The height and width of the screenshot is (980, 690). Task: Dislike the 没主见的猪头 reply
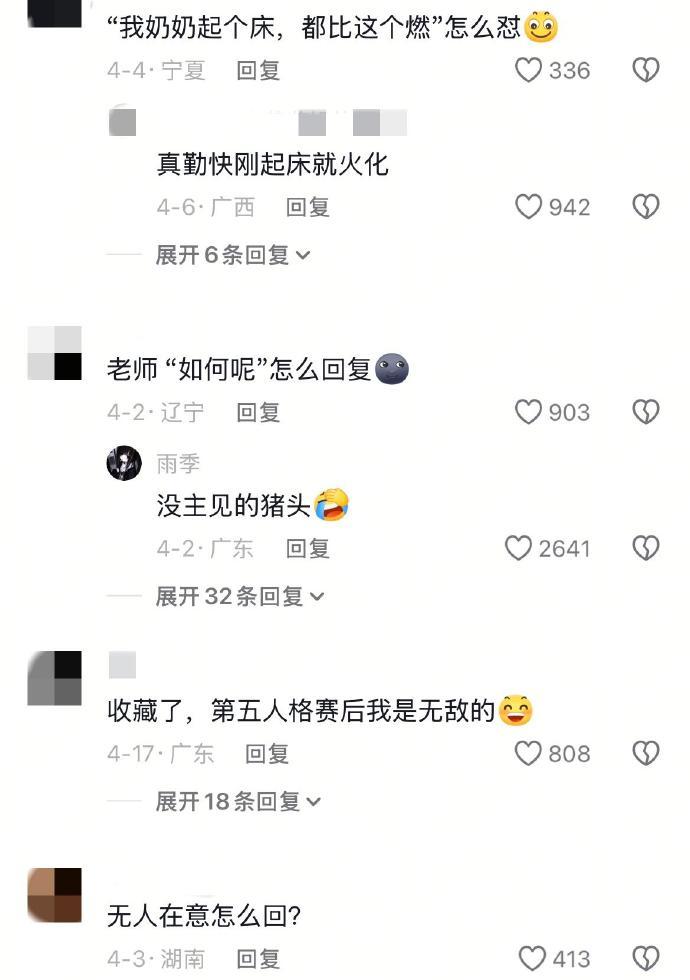pos(646,548)
